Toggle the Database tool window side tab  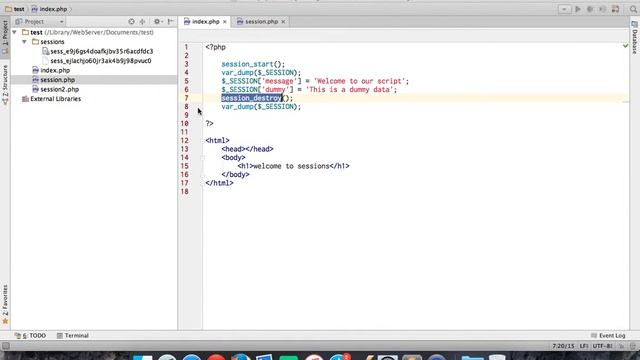click(x=634, y=38)
